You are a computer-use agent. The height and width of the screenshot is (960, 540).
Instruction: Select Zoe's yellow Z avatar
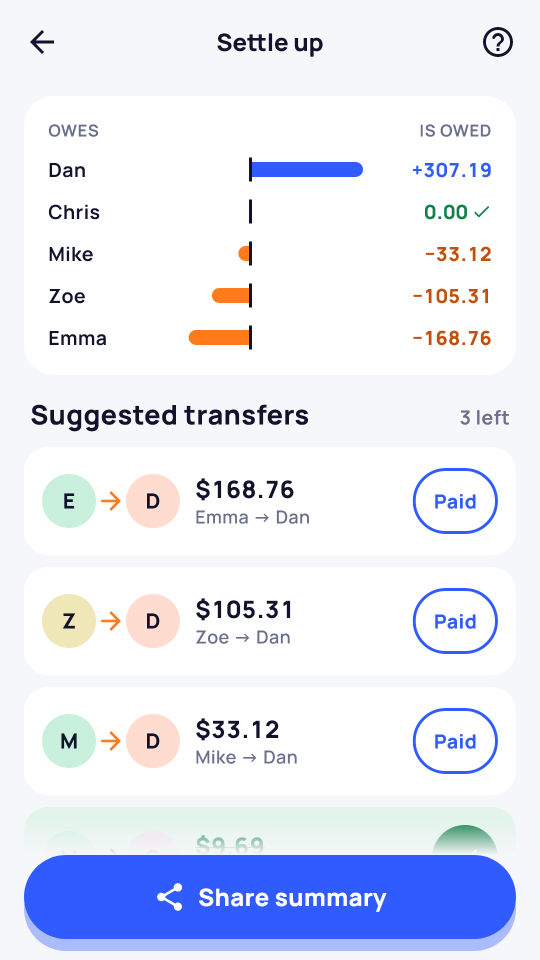tap(69, 621)
